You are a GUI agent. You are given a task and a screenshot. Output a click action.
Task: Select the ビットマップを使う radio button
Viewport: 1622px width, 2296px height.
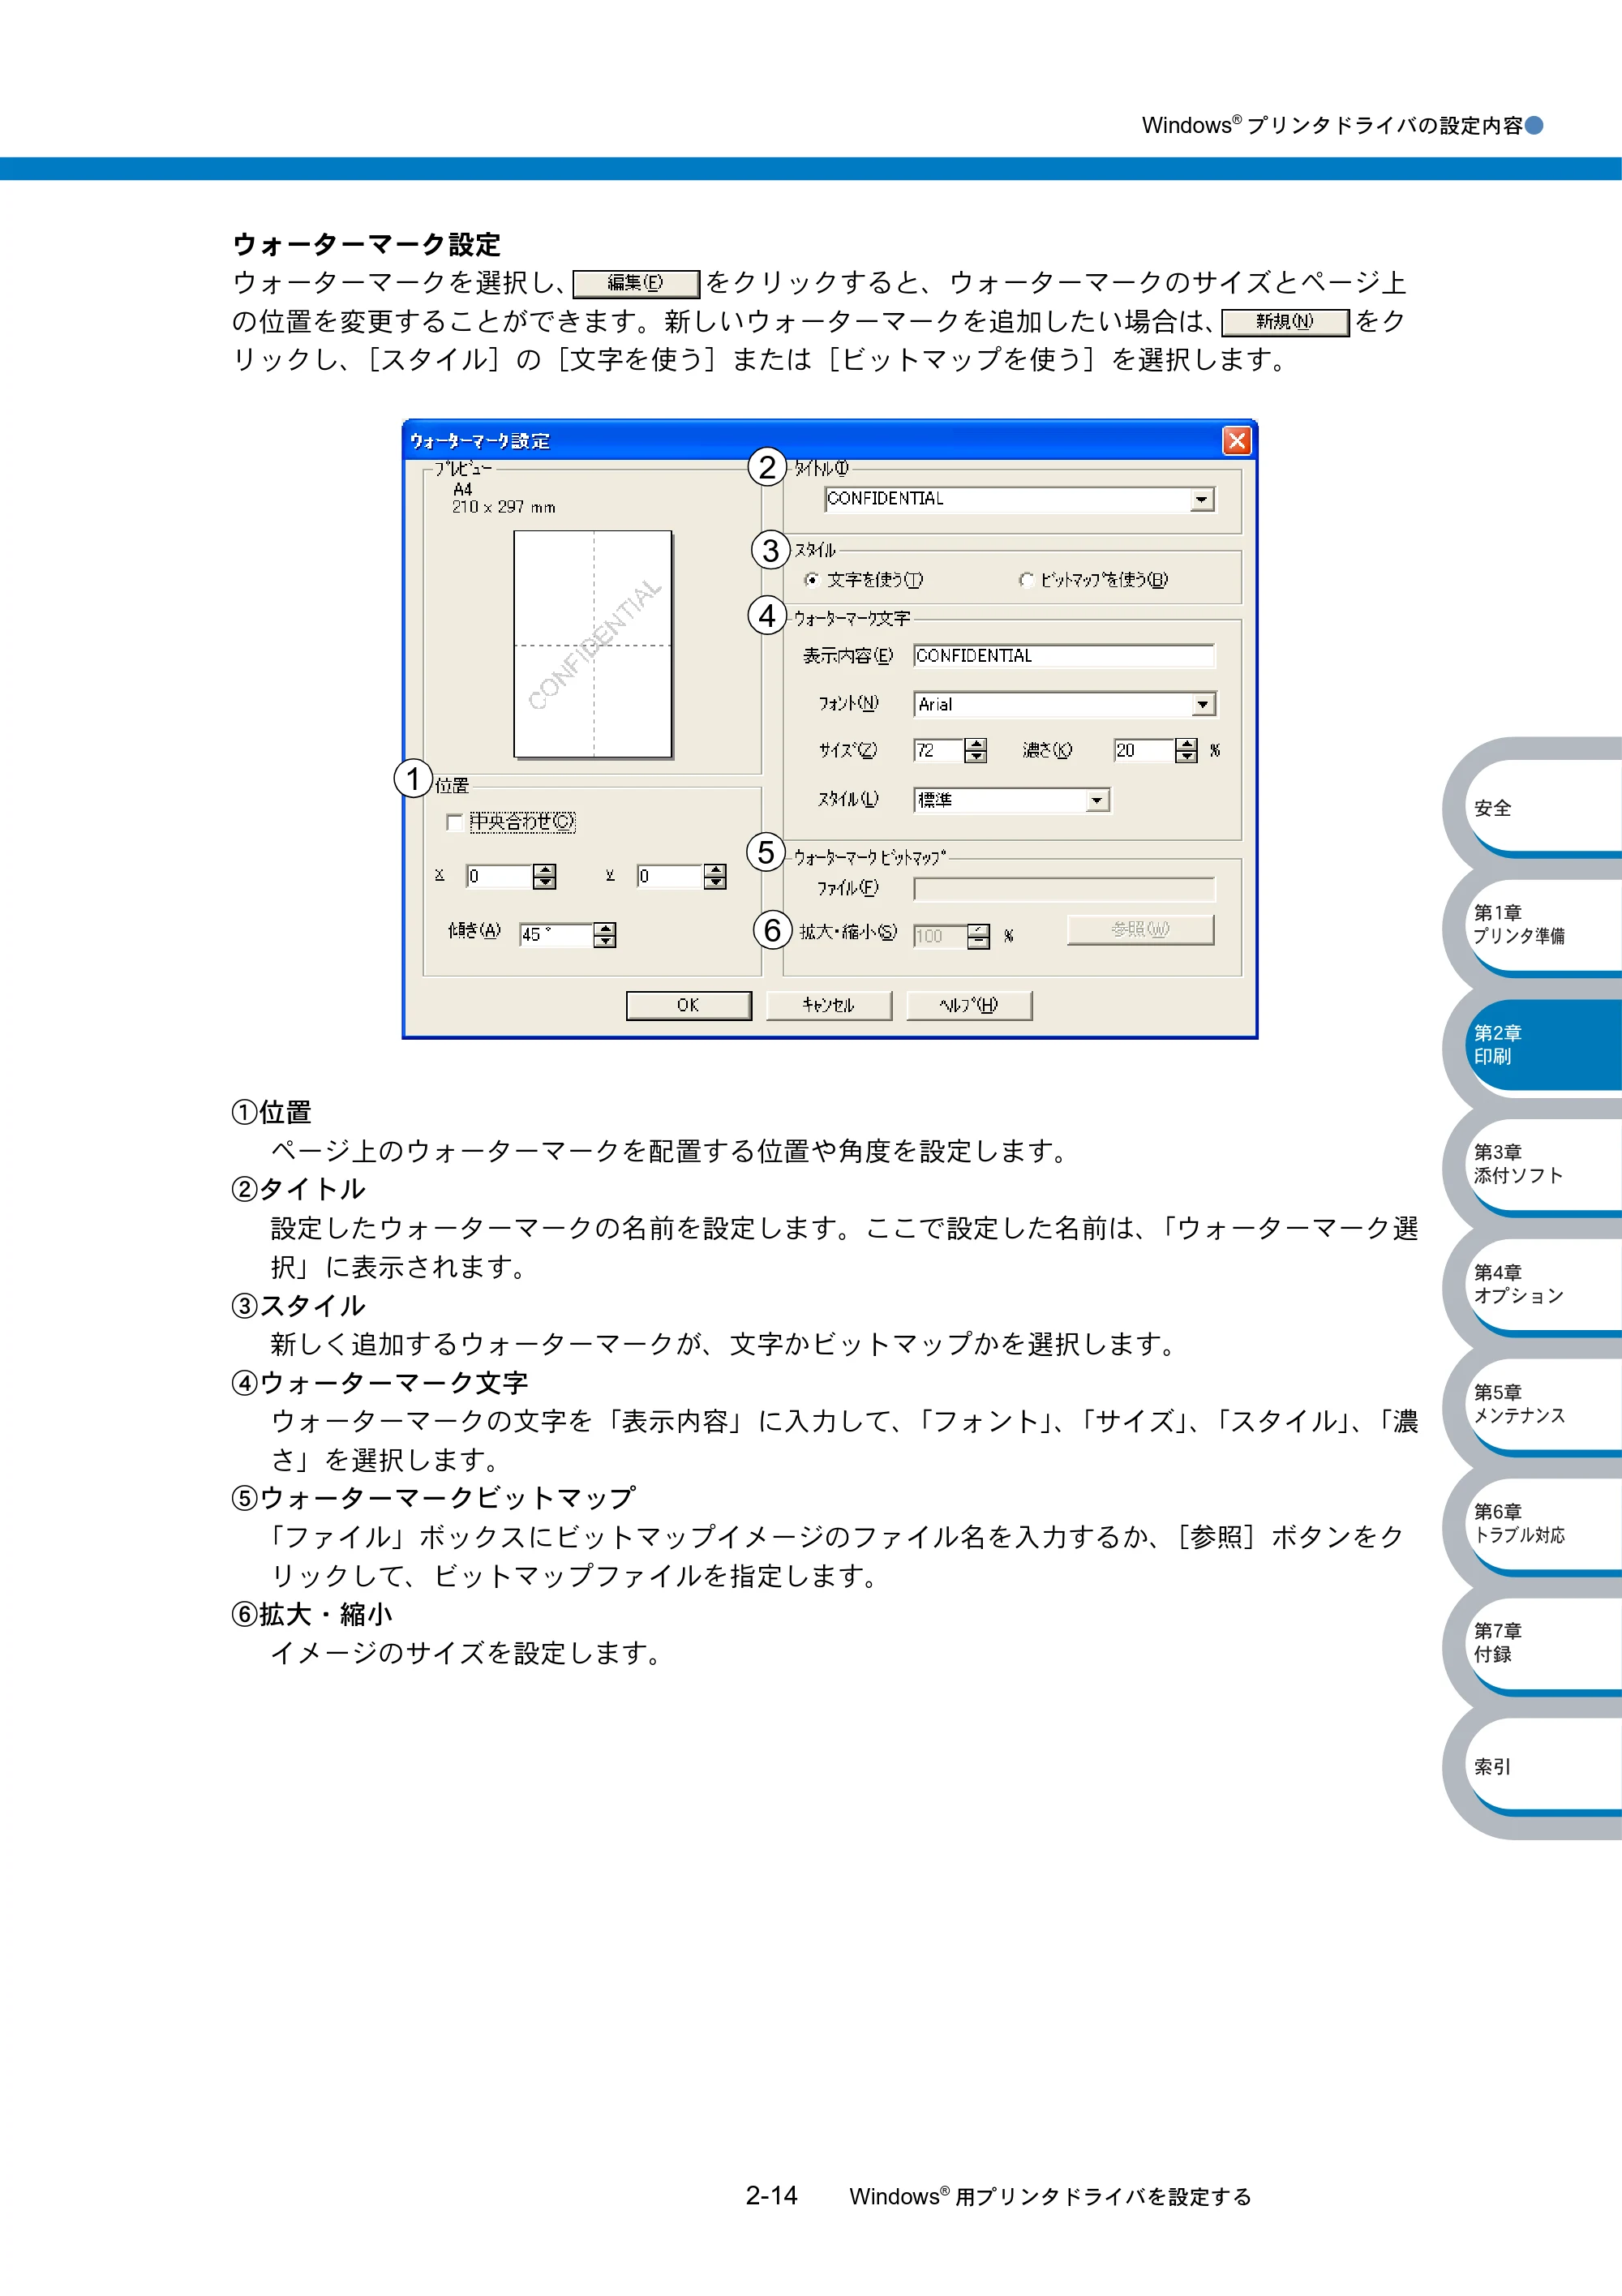coord(1026,580)
